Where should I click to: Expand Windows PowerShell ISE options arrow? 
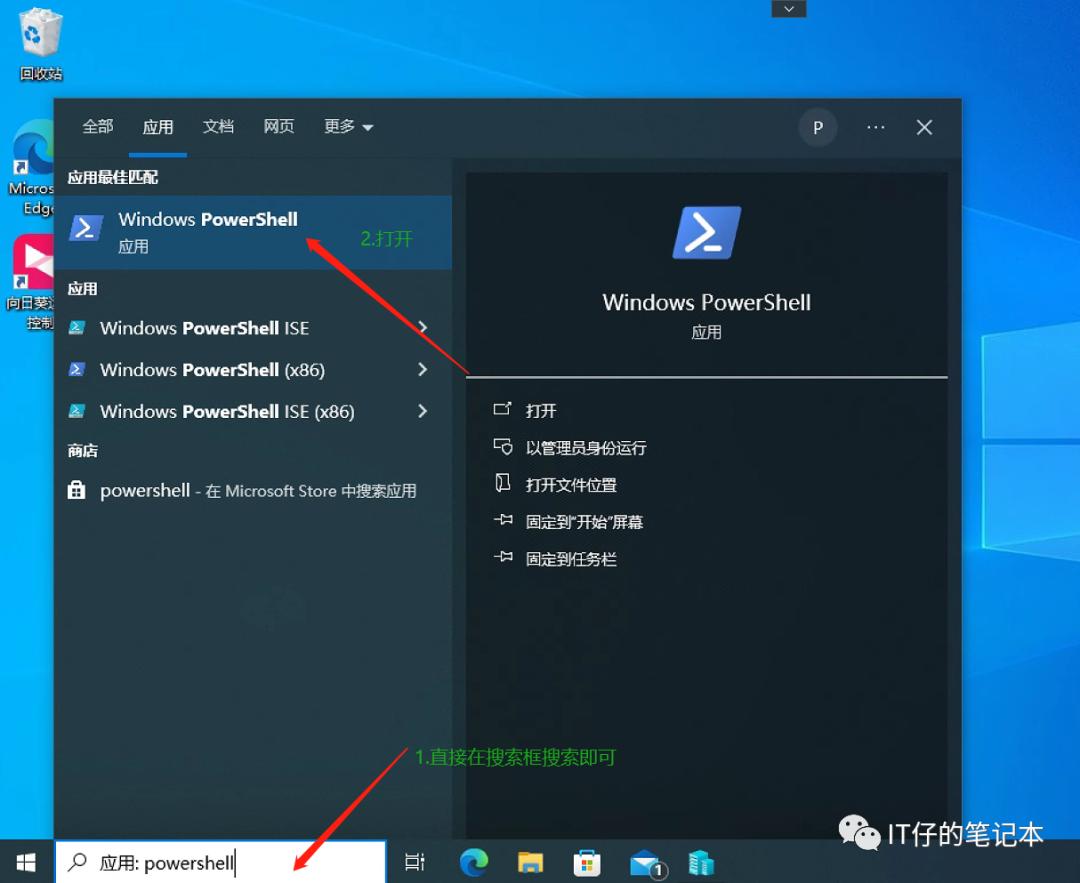tap(422, 328)
